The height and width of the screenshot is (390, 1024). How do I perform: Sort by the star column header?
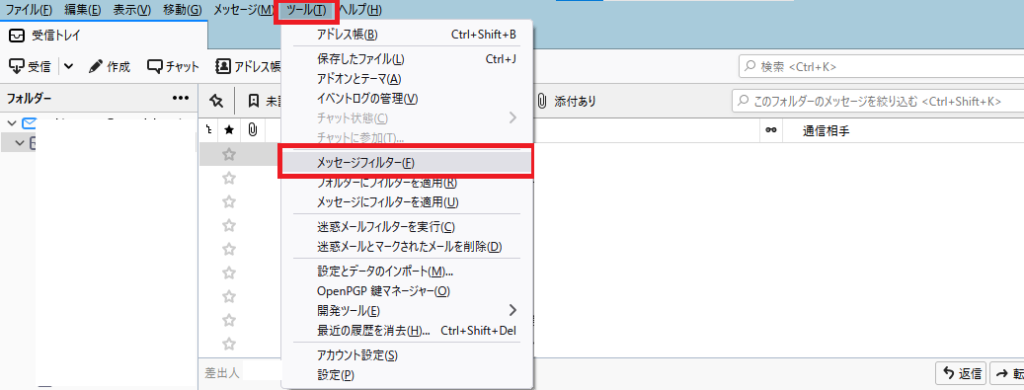click(229, 130)
